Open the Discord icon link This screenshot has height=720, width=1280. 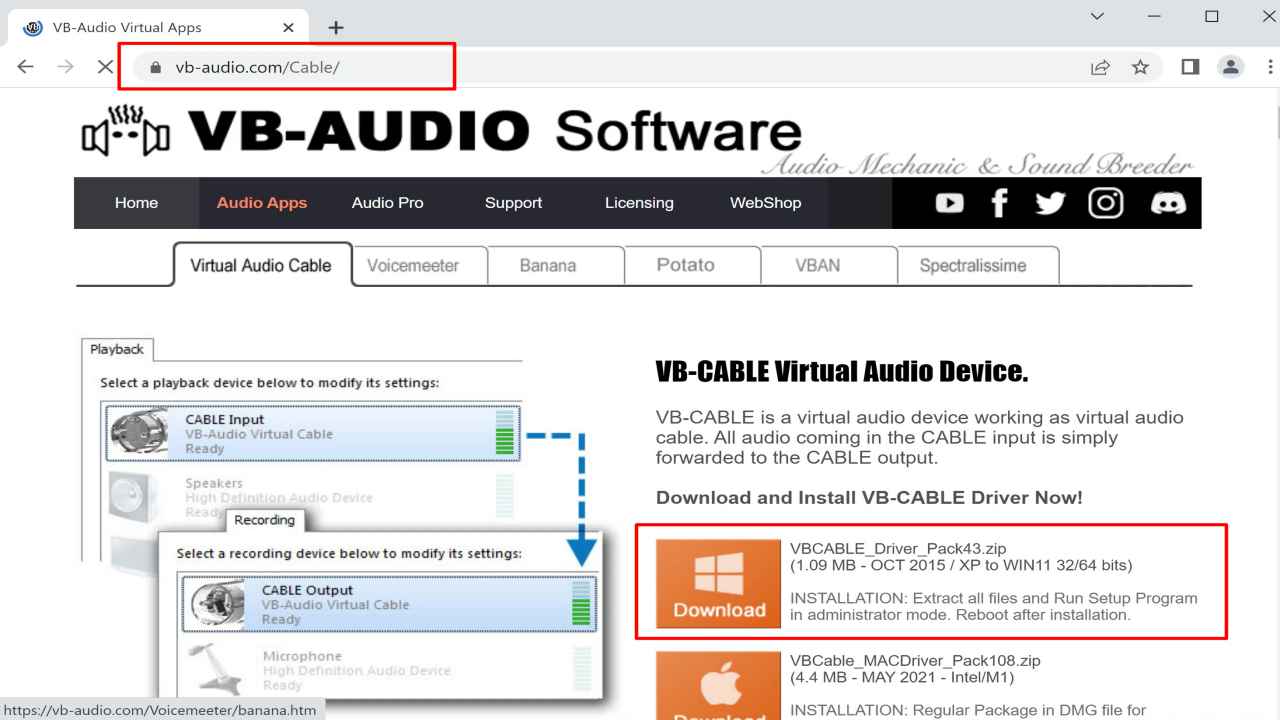pos(1167,203)
